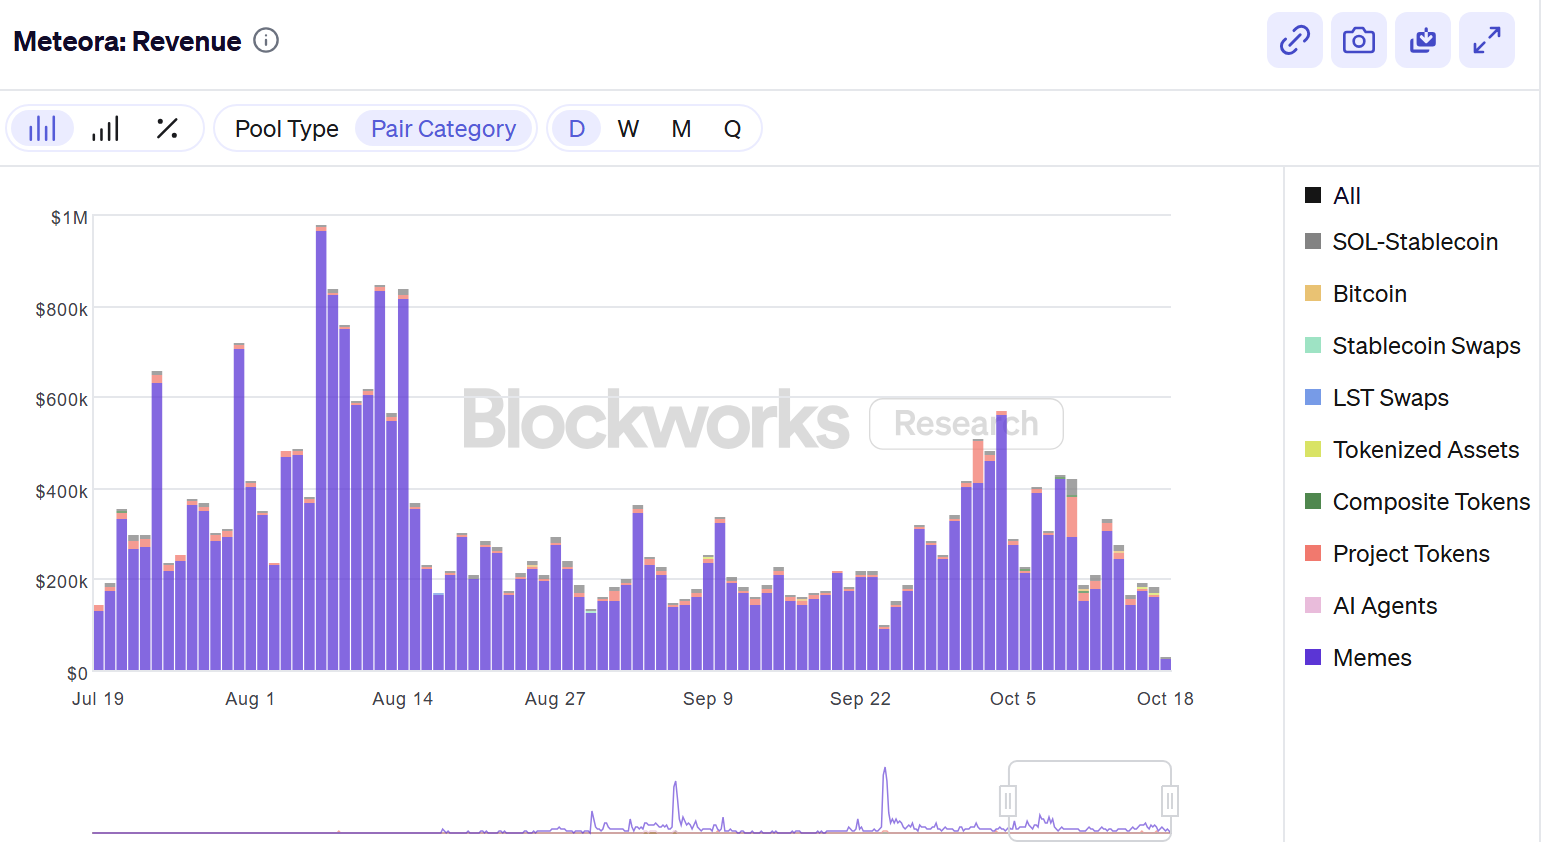Set the interval to Monthly (M)
1542x842 pixels.
pos(681,129)
